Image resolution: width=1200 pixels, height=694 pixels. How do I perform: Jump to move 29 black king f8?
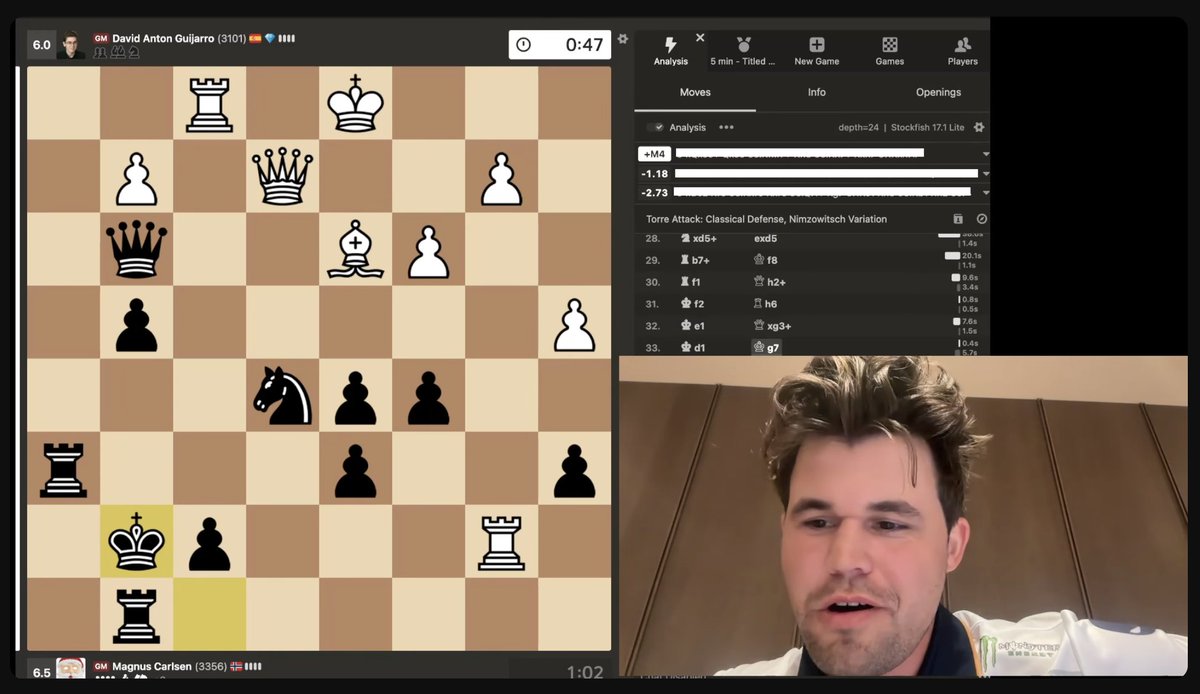click(765, 260)
